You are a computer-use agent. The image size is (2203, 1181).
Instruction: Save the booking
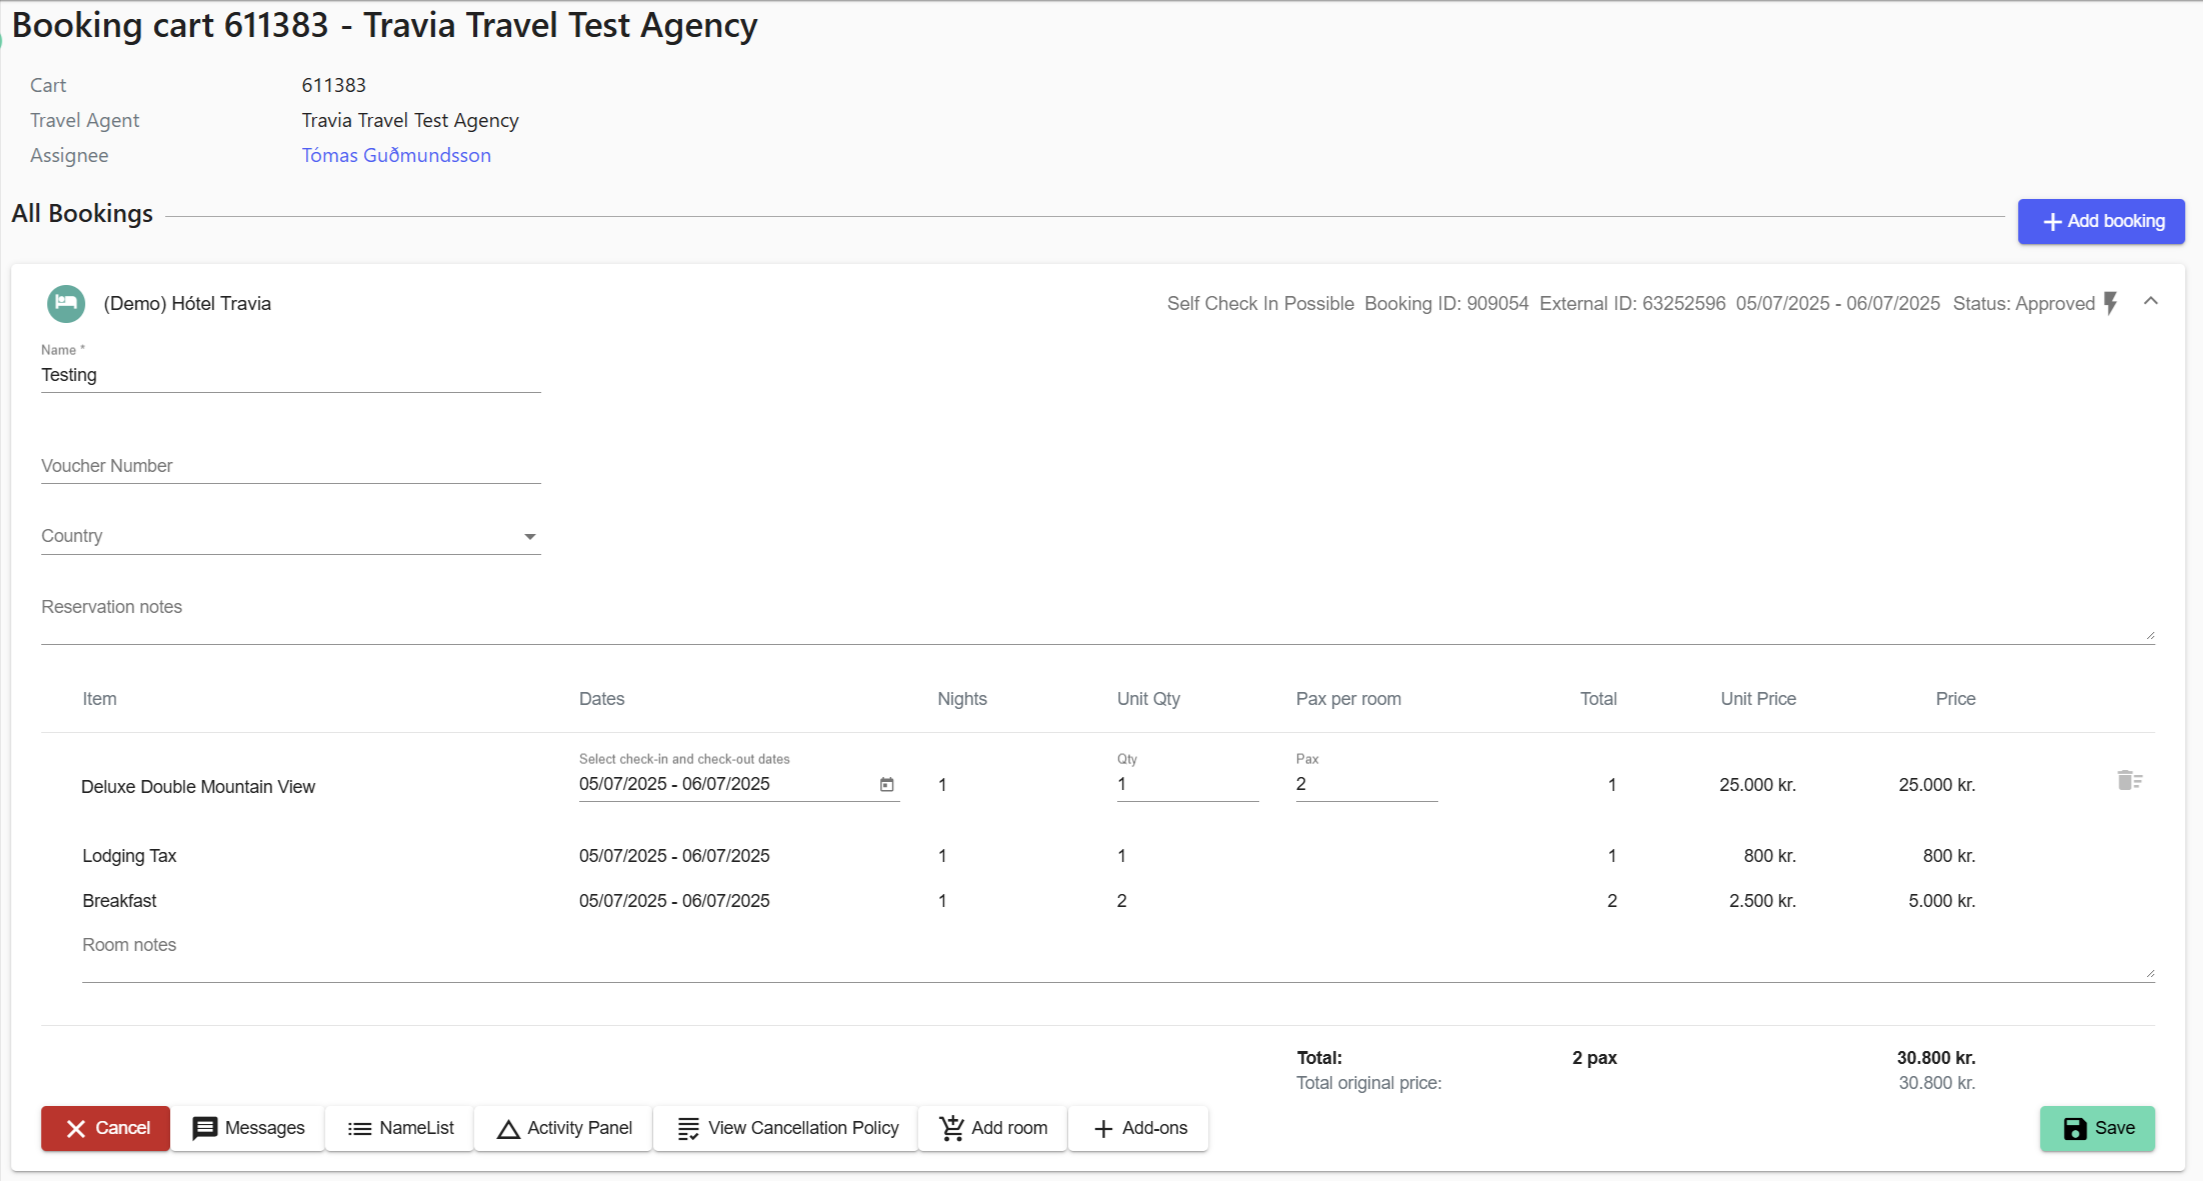[2097, 1128]
